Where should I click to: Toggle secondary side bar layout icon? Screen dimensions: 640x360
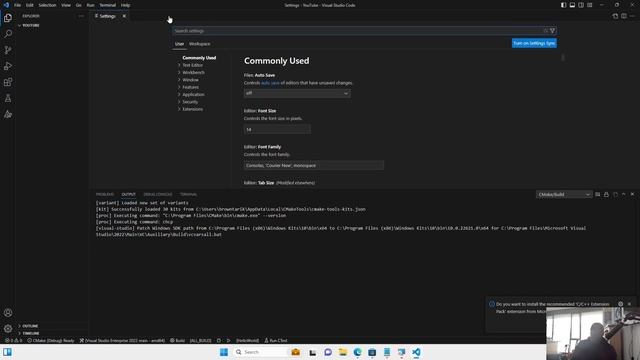click(x=581, y=5)
